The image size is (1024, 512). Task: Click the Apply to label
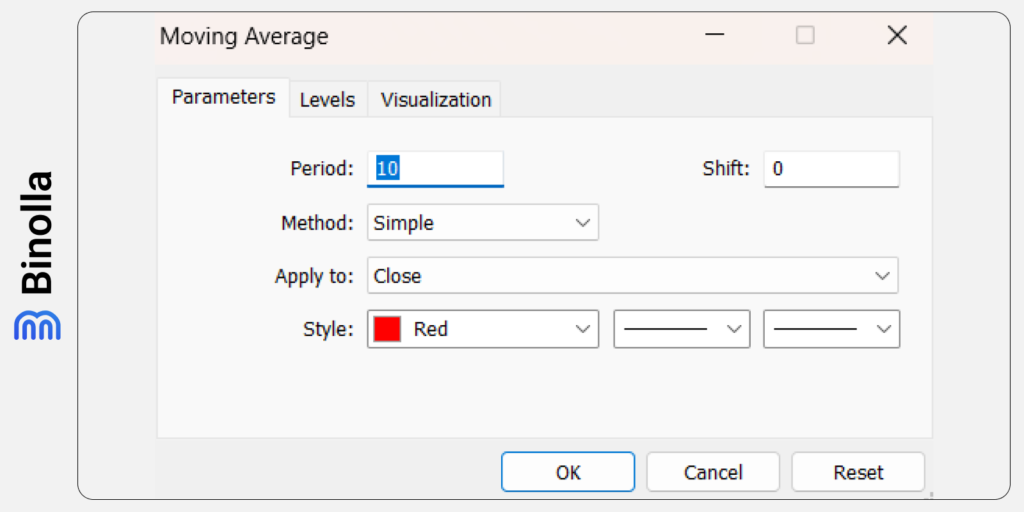[314, 276]
